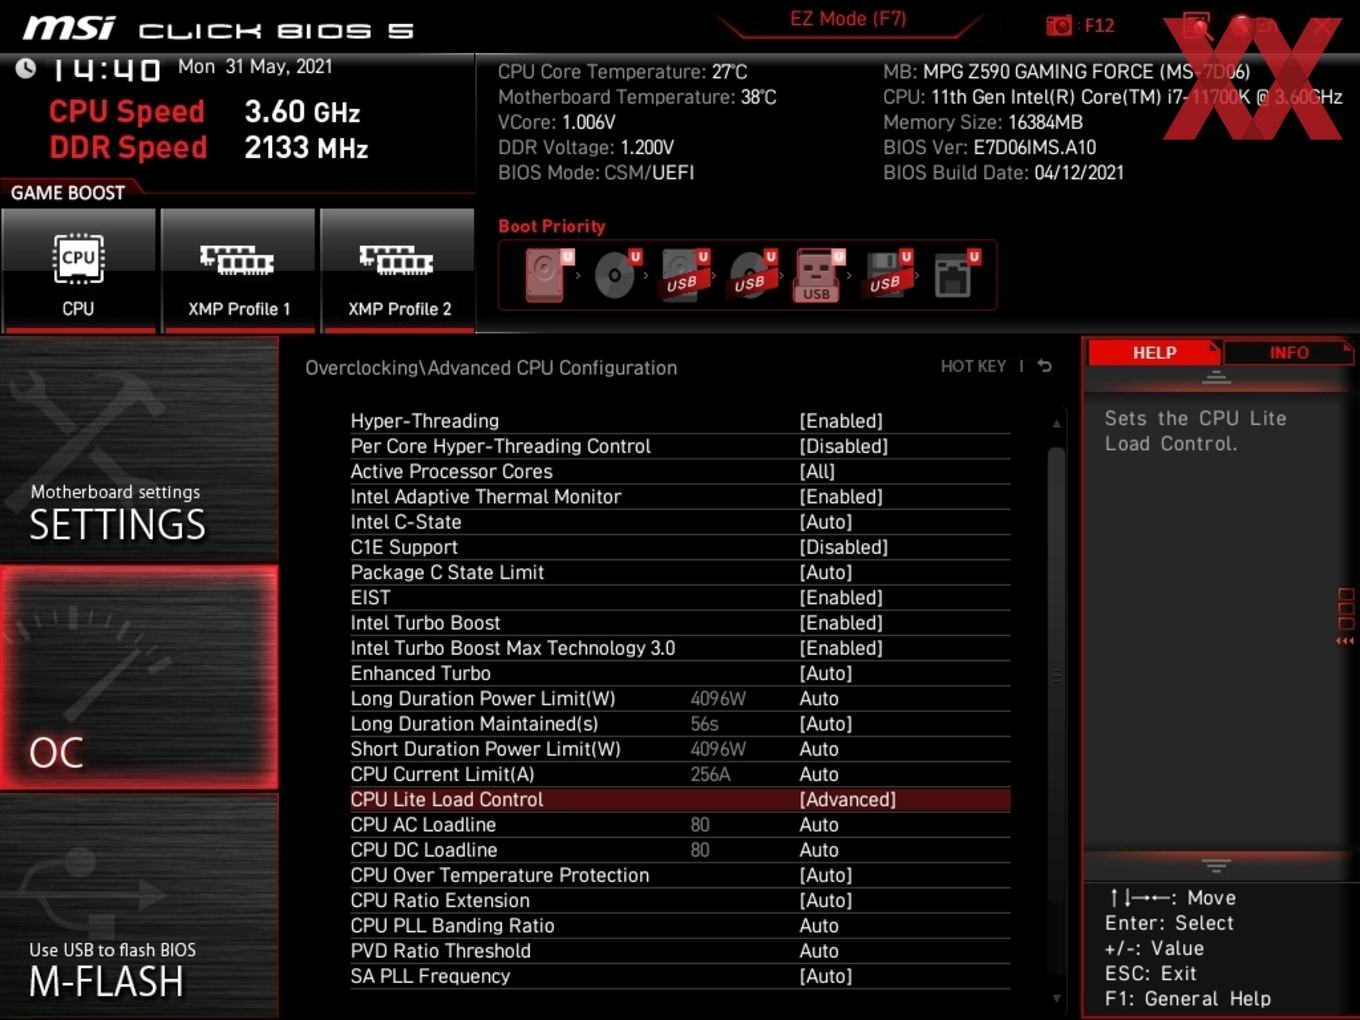This screenshot has width=1360, height=1020.
Task: Click the clock icon beside the time
Action: click(x=25, y=68)
